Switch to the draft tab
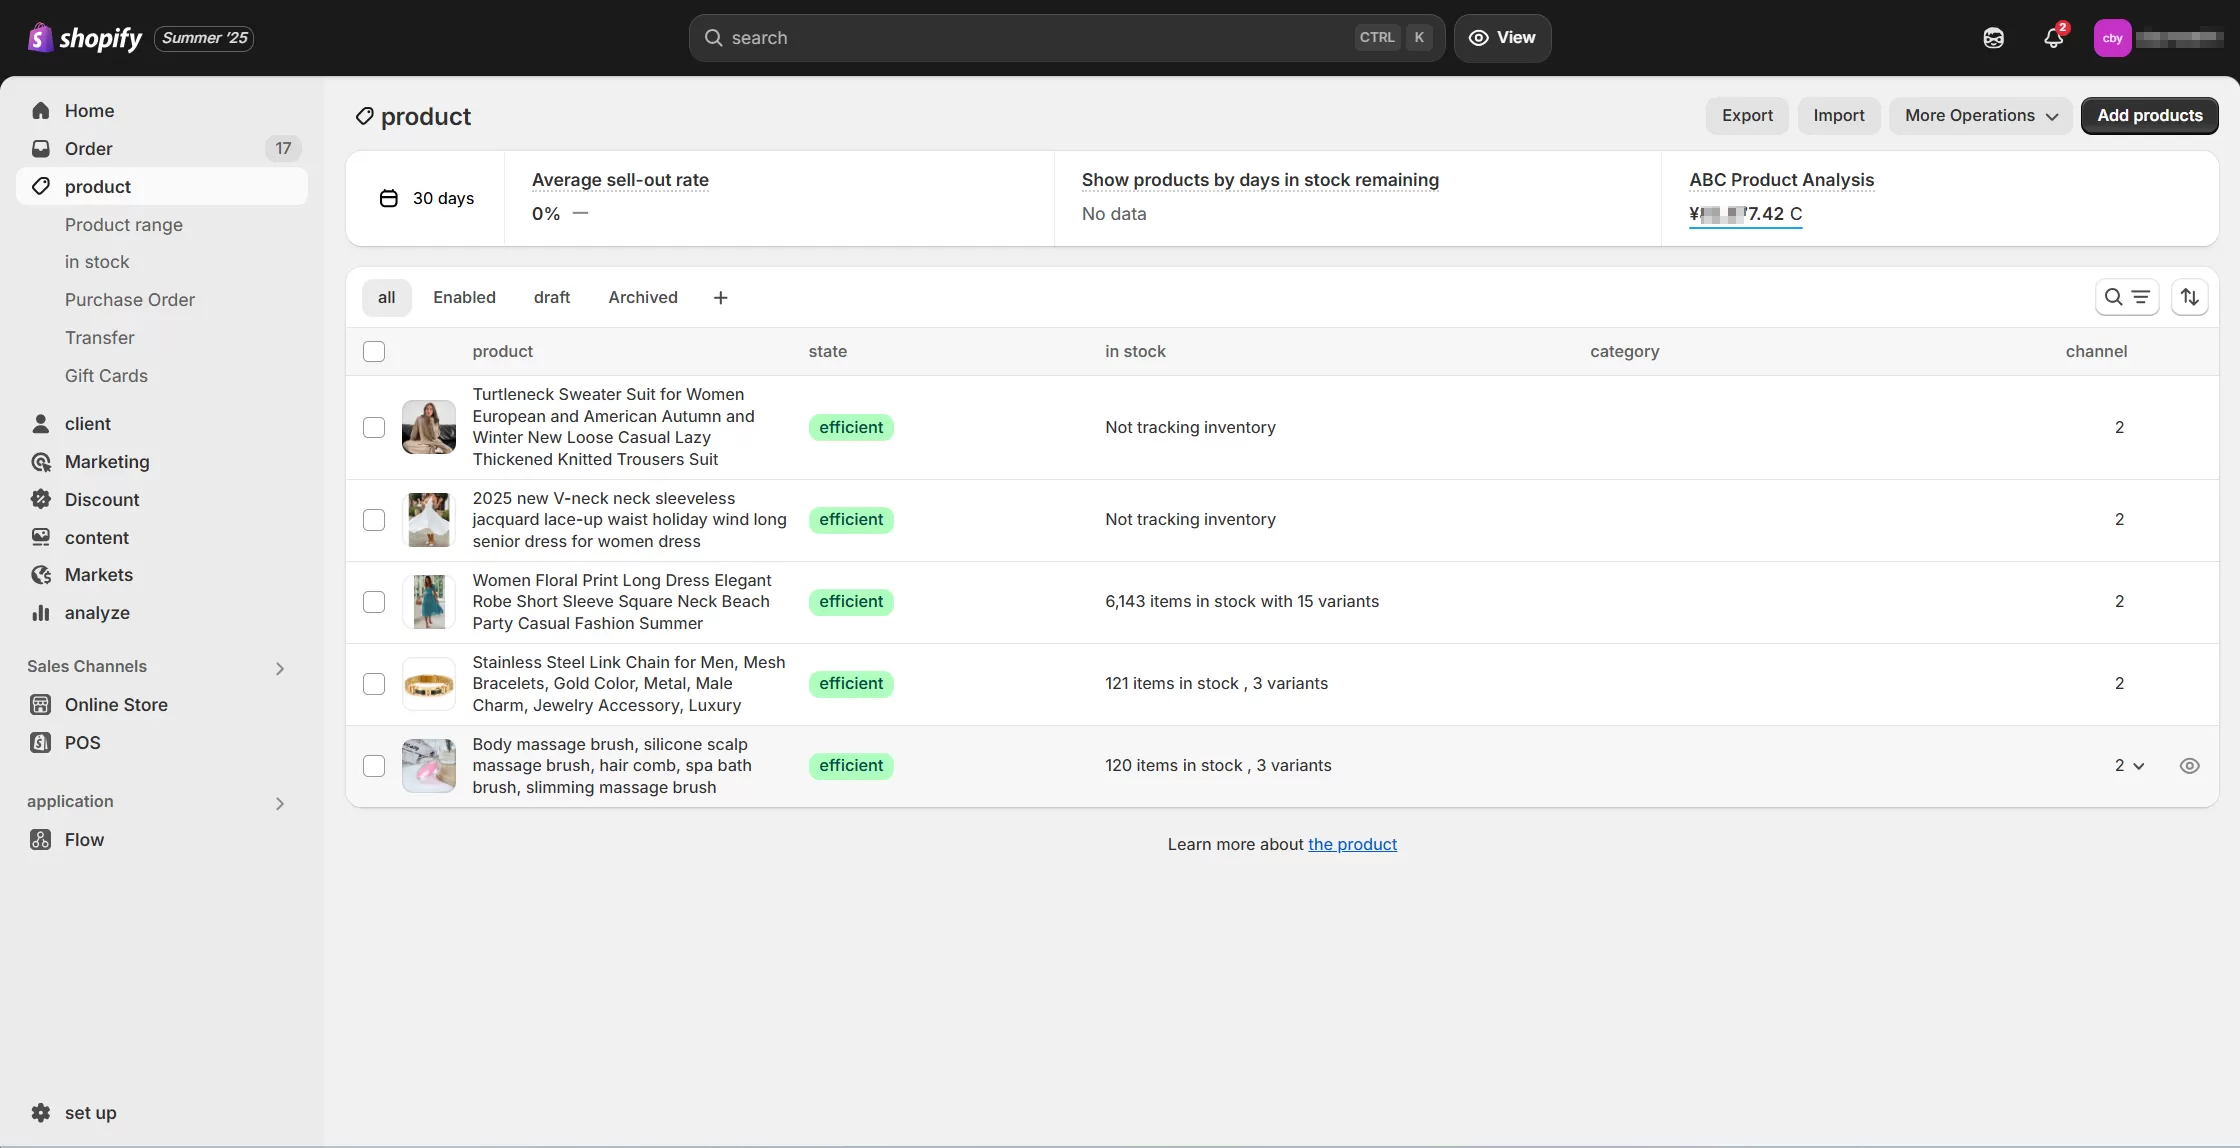Viewport: 2240px width, 1148px height. 552,298
